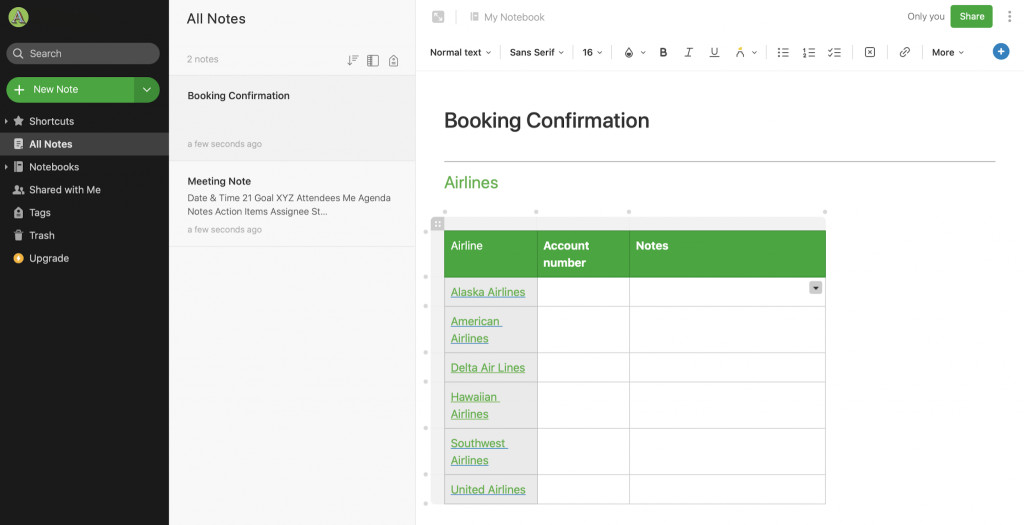Open the note's more actions menu
1024x525 pixels.
[x=1009, y=17]
